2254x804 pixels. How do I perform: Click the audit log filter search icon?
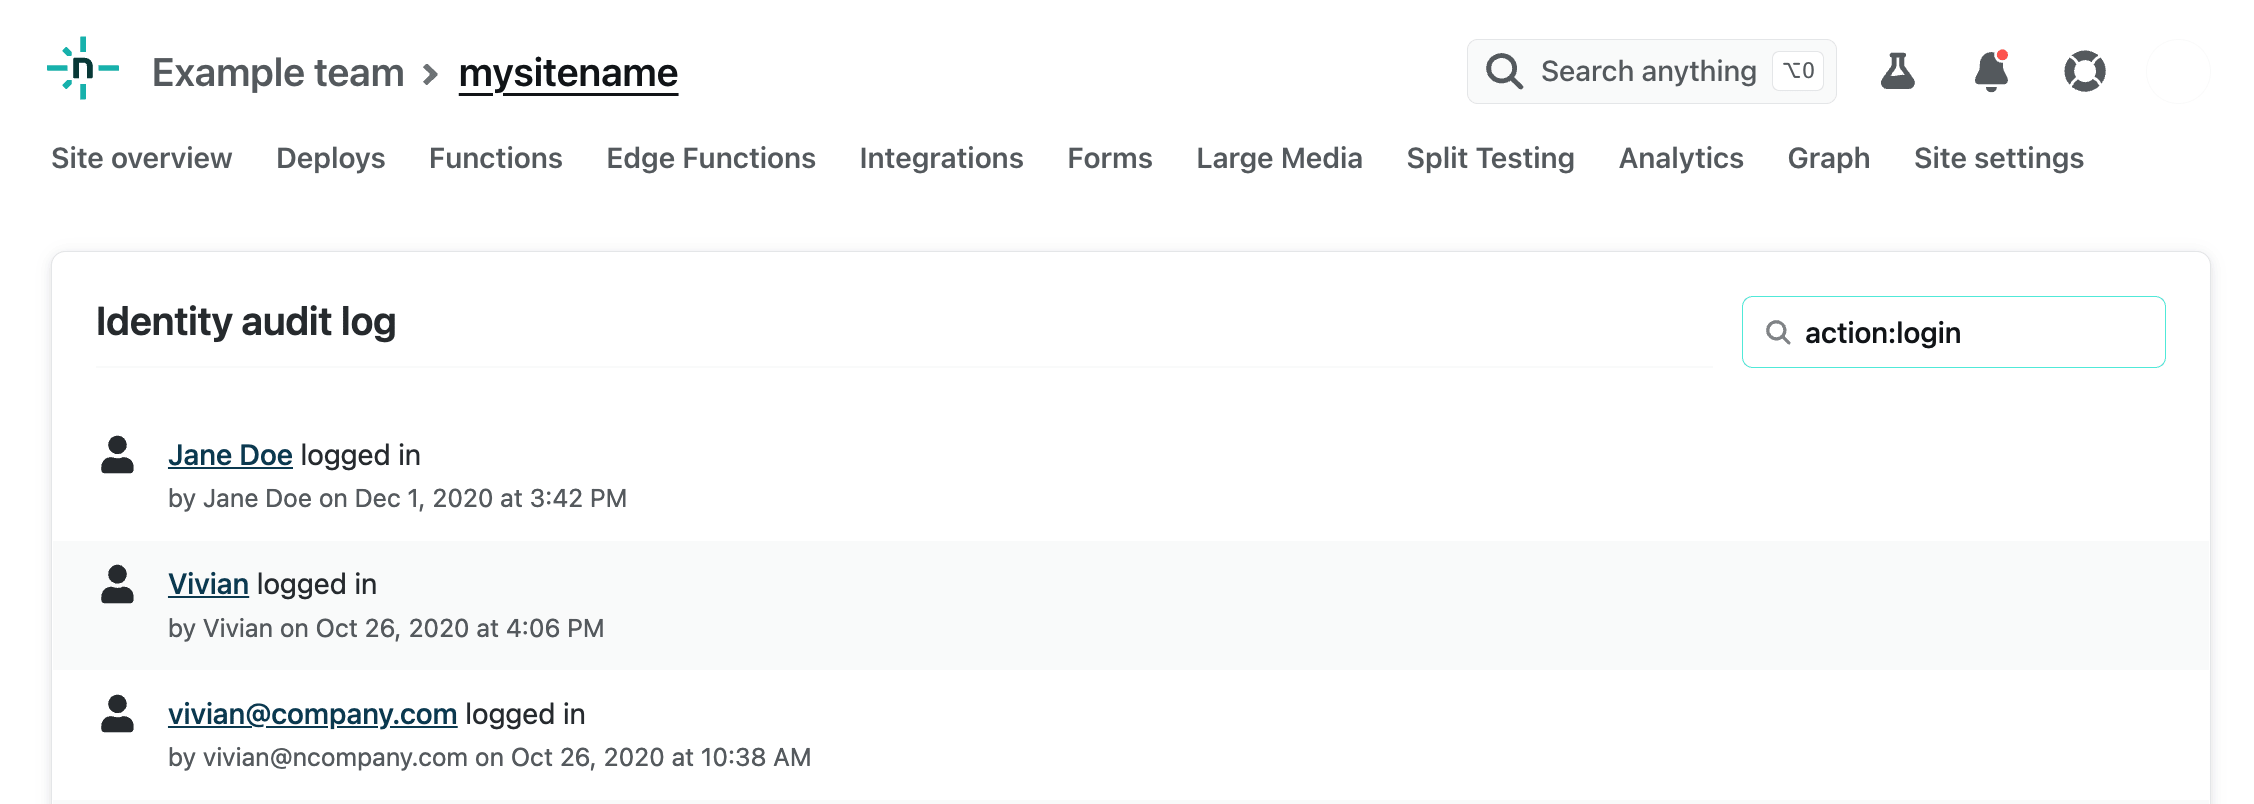[x=1777, y=332]
